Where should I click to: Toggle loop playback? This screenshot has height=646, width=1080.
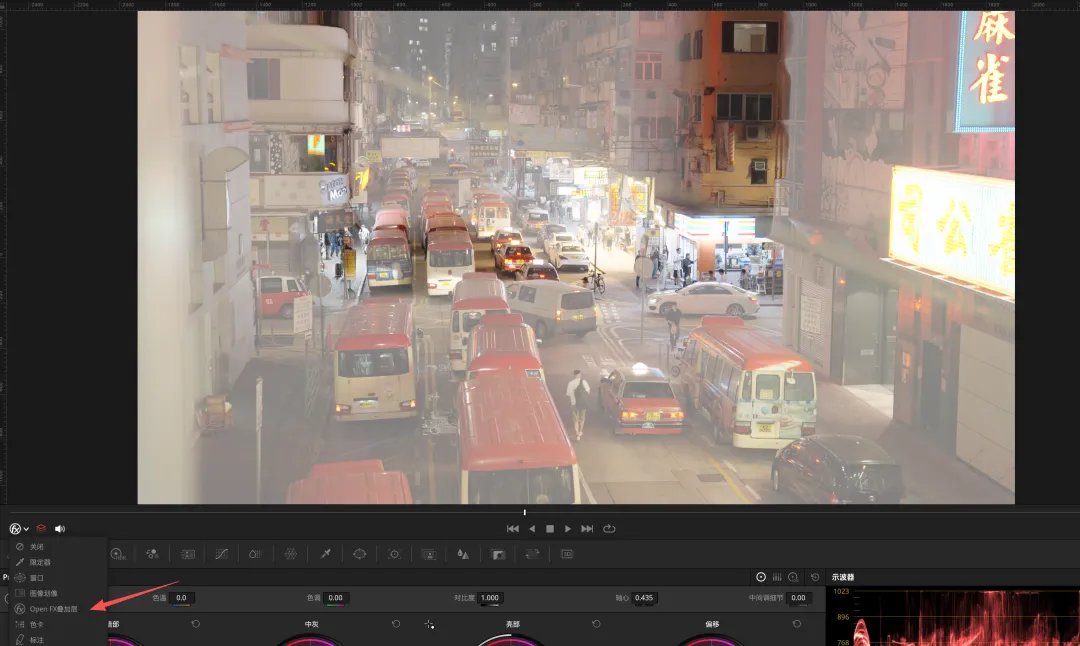pyautogui.click(x=609, y=529)
